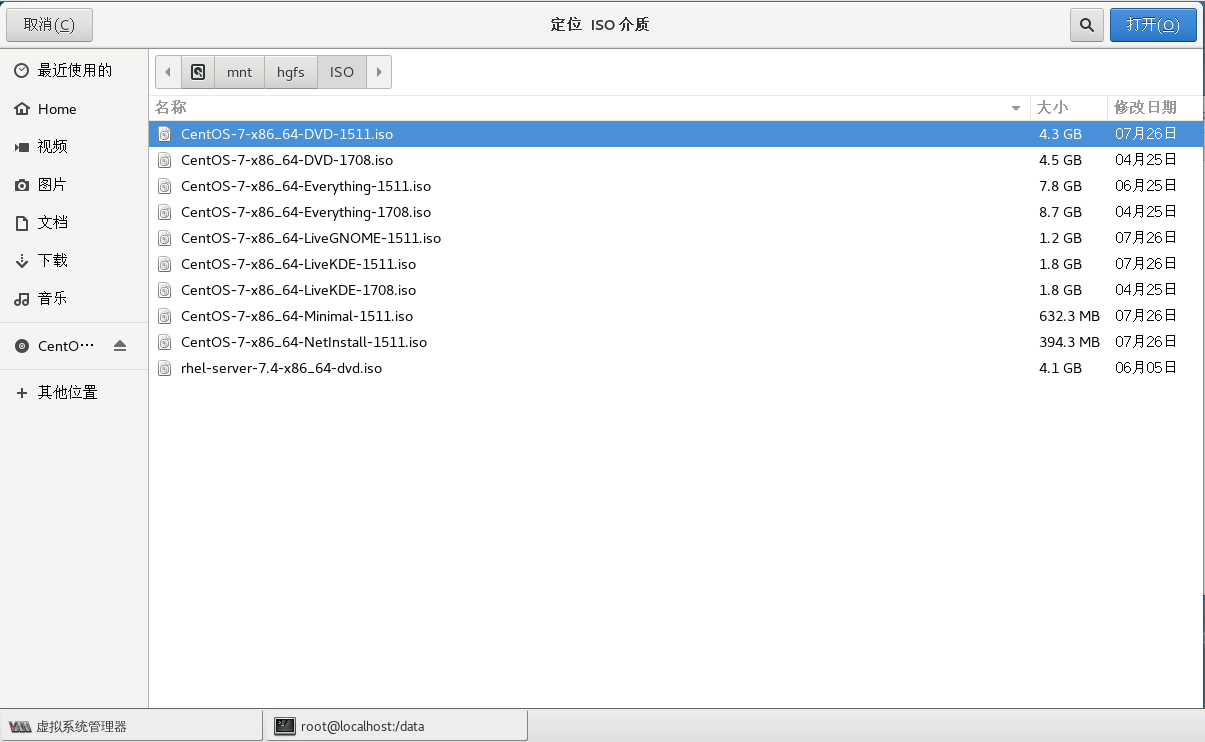Click the music note icon beside 音乐
The width and height of the screenshot is (1205, 742).
pos(21,299)
